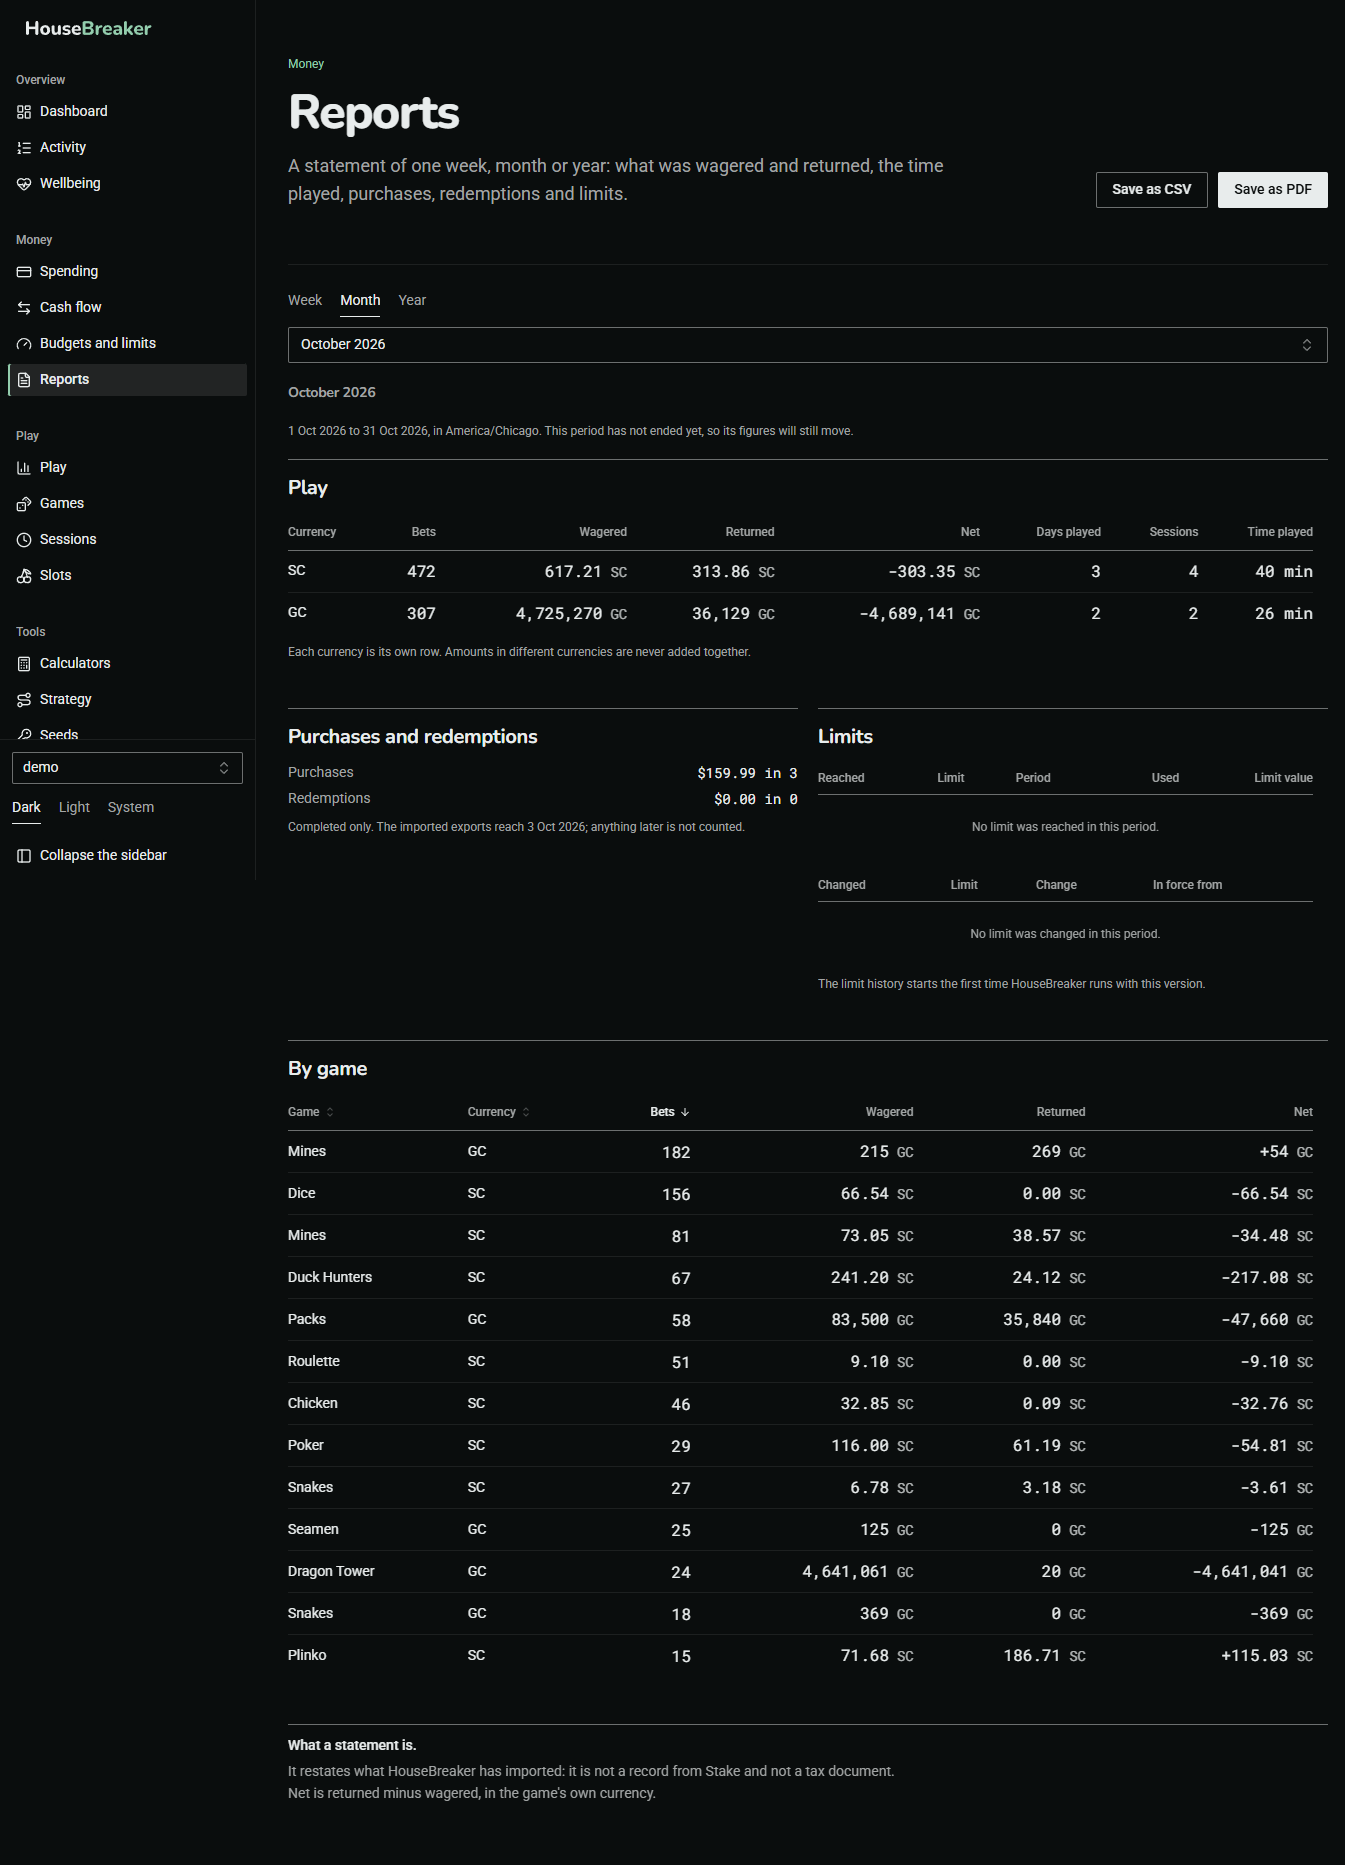Click the Strategy icon in sidebar
1345x1865 pixels.
pos(24,700)
